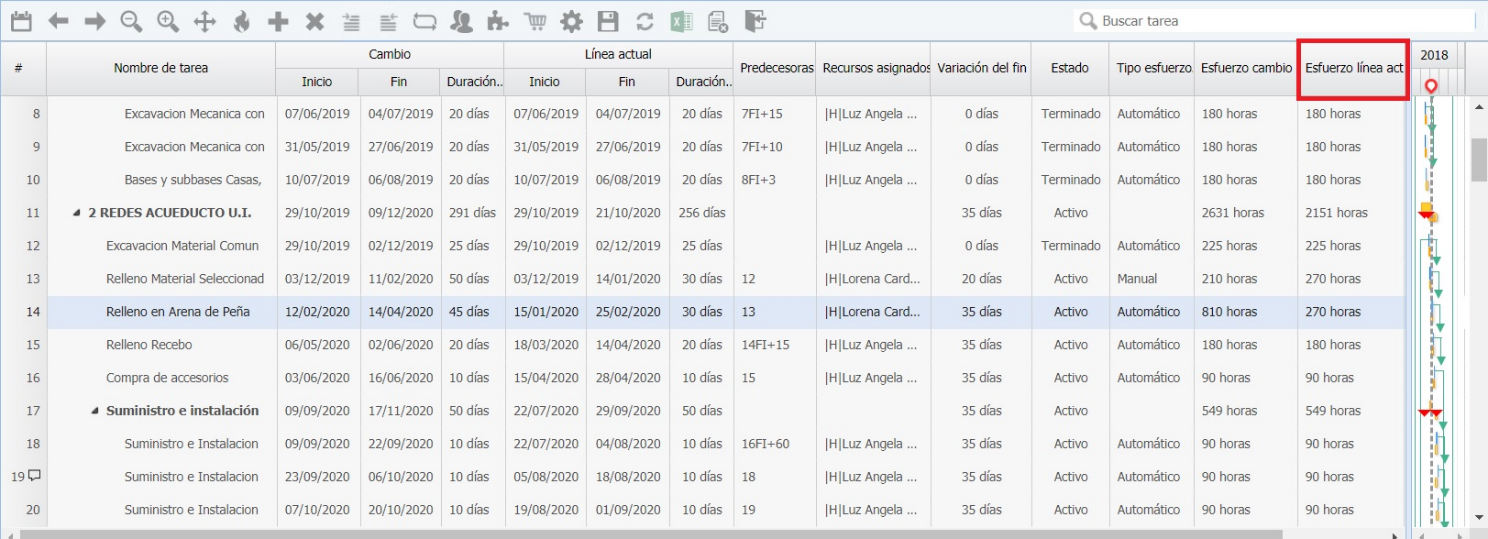Select task Relleno Material Seleccionad
The height and width of the screenshot is (539, 1488).
pos(185,279)
